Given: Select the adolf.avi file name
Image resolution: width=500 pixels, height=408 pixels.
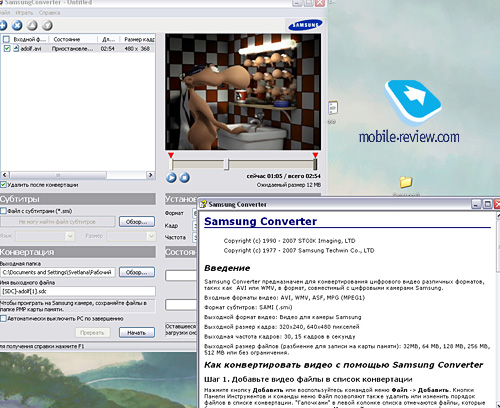Looking at the screenshot, I should [x=31, y=49].
